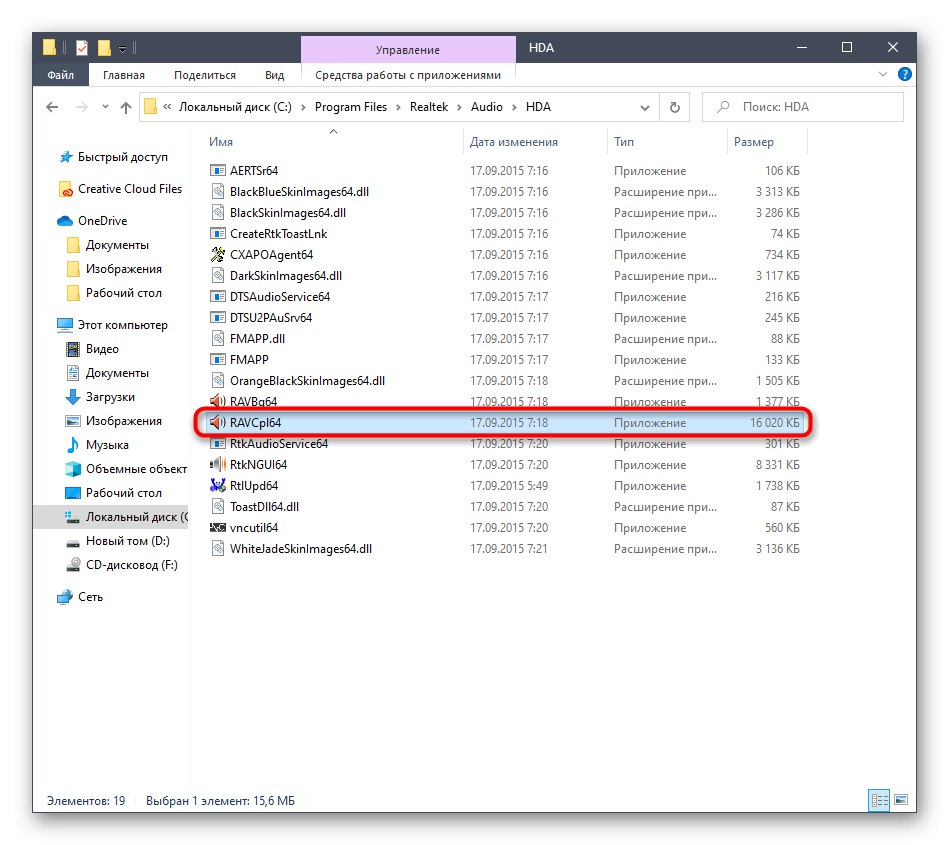Select CD-дисковод (F:) drive
This screenshot has width=949, height=845.
pyautogui.click(x=122, y=565)
